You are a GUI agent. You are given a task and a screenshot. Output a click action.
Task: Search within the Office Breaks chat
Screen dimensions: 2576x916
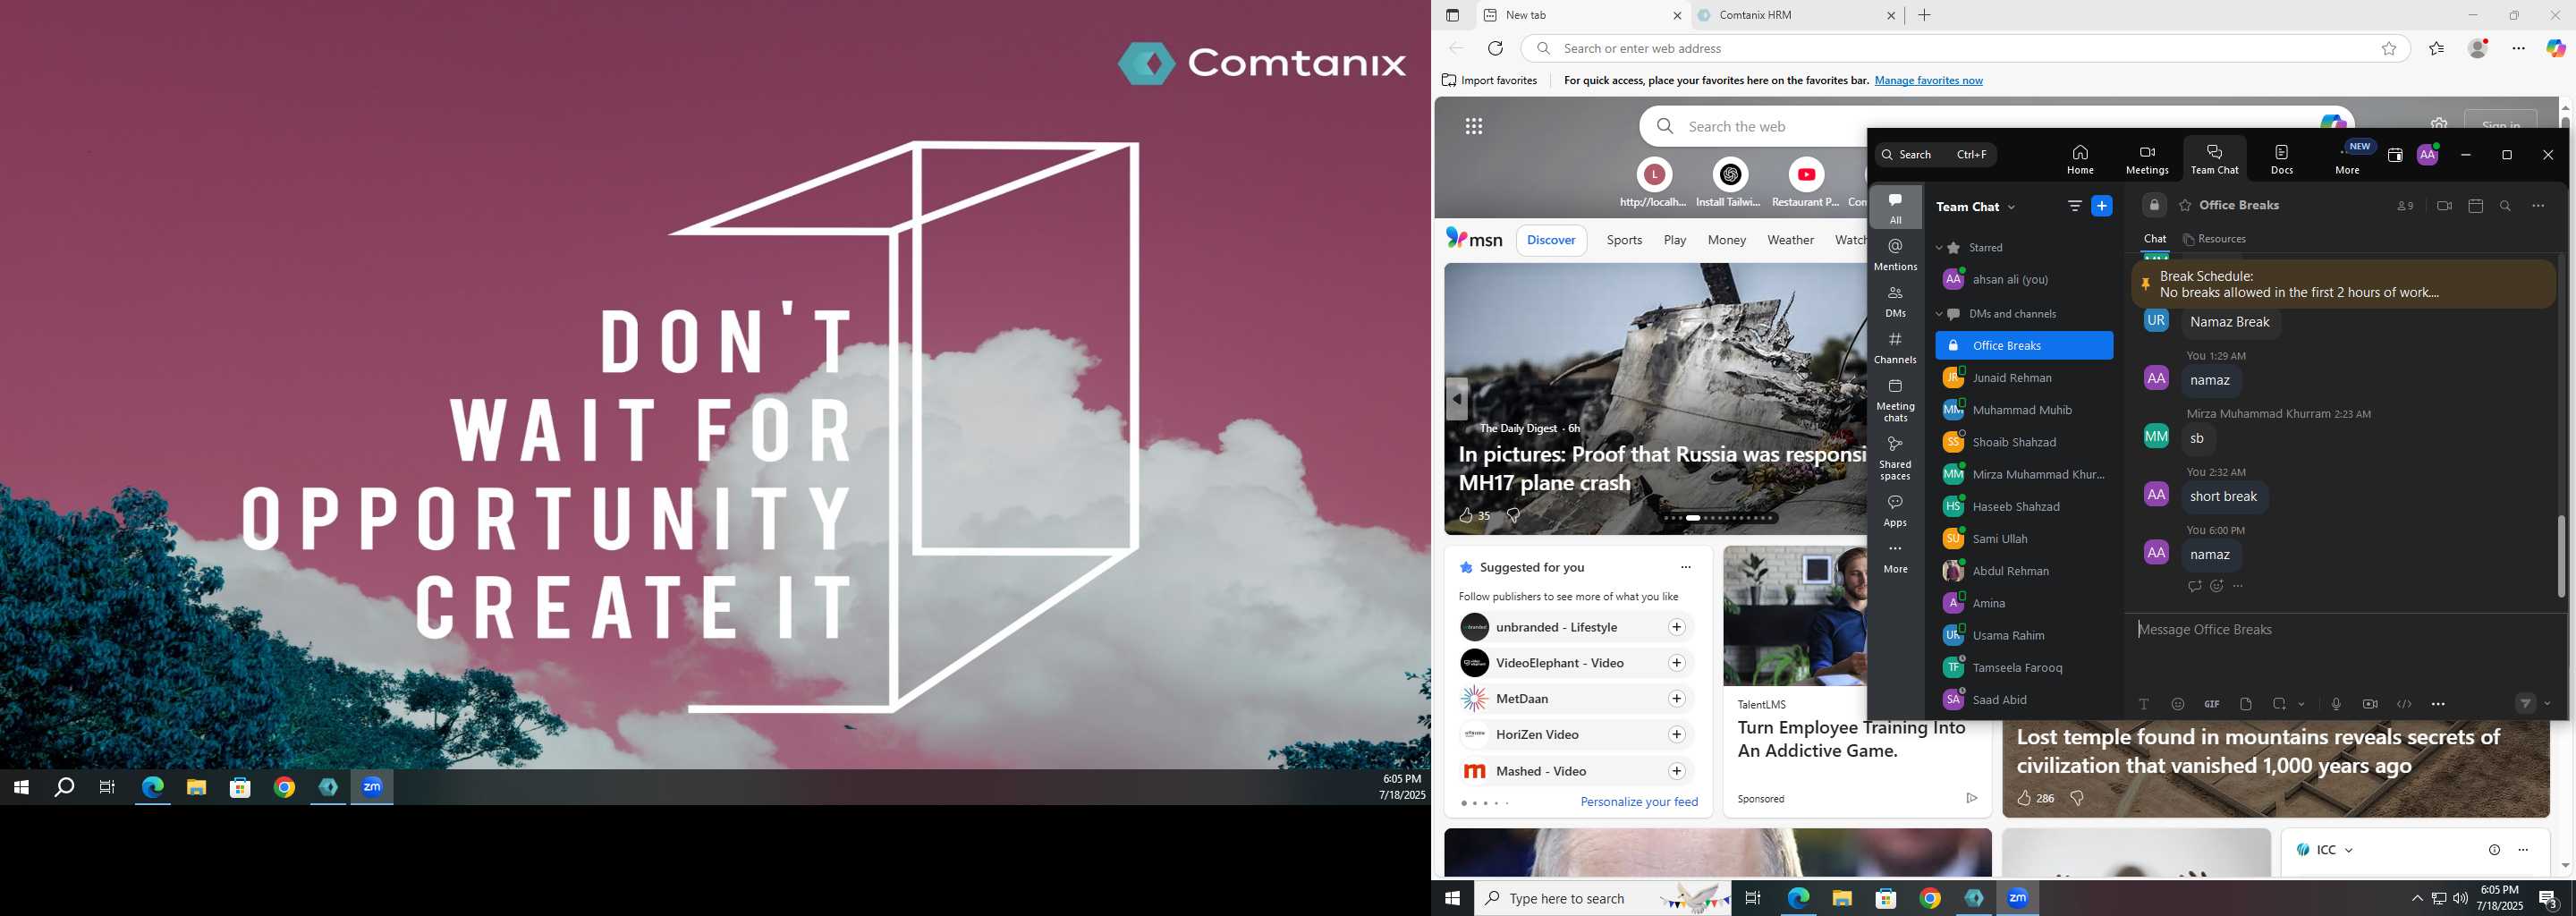coord(2506,206)
